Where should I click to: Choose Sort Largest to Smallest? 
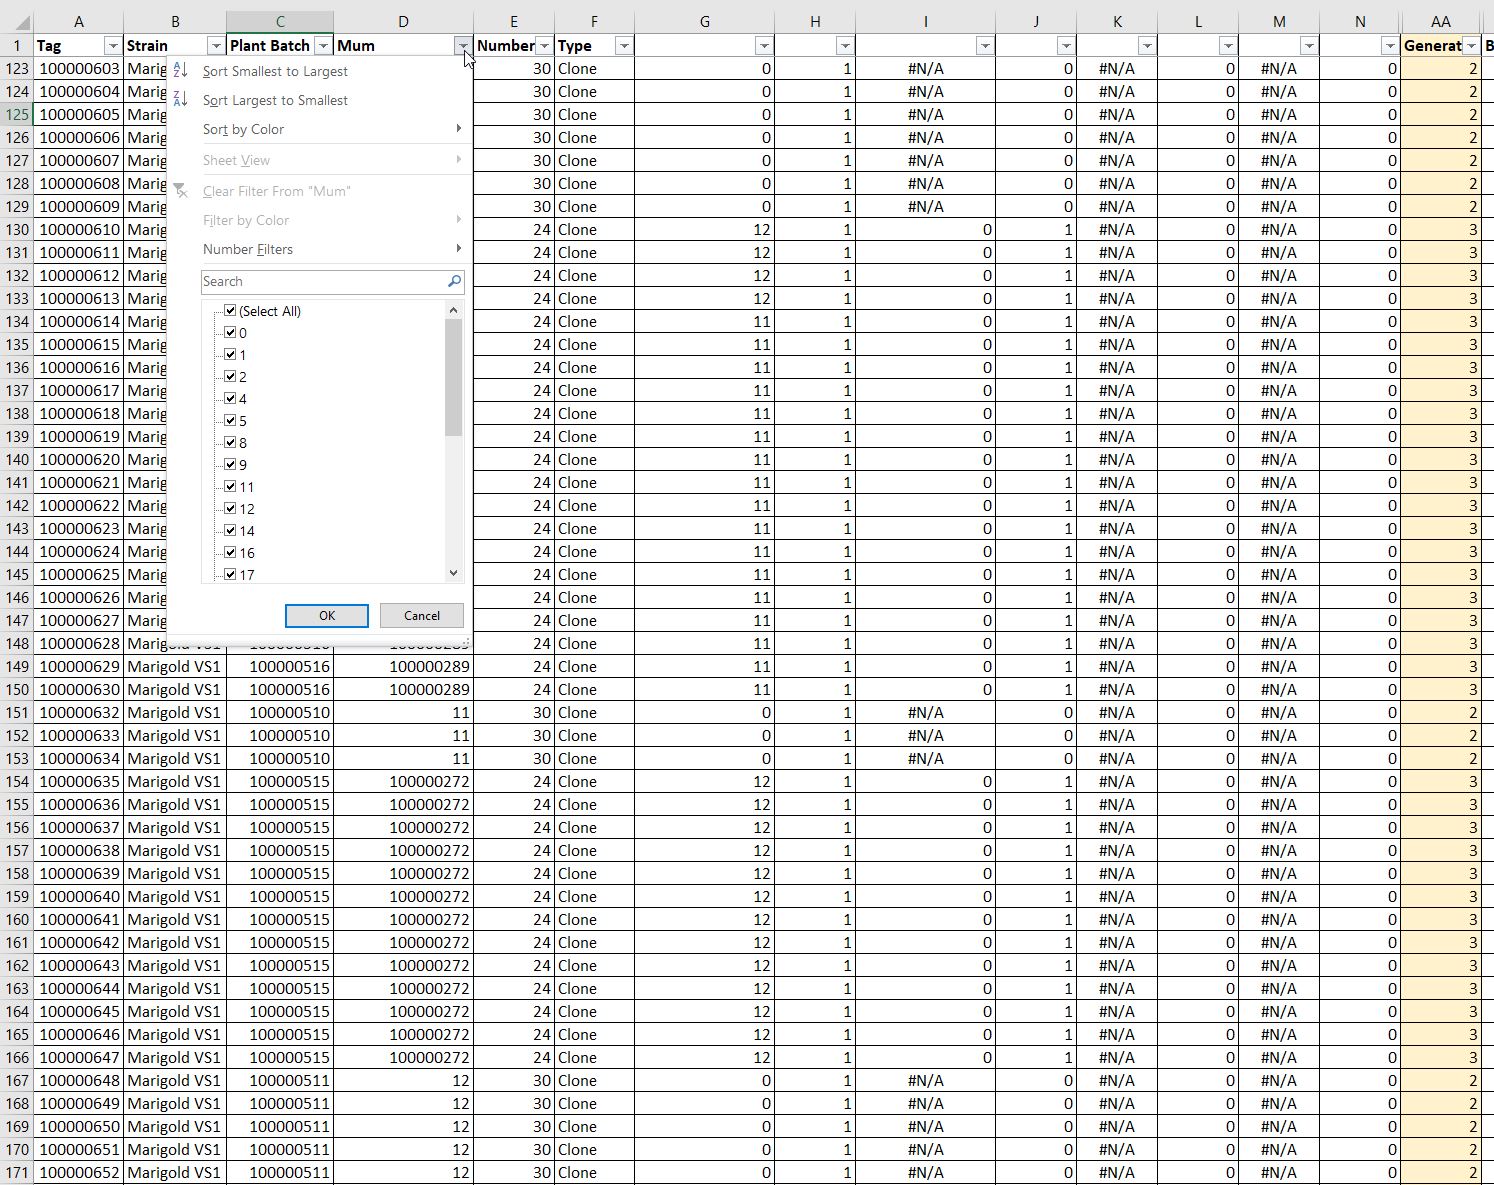pyautogui.click(x=275, y=100)
